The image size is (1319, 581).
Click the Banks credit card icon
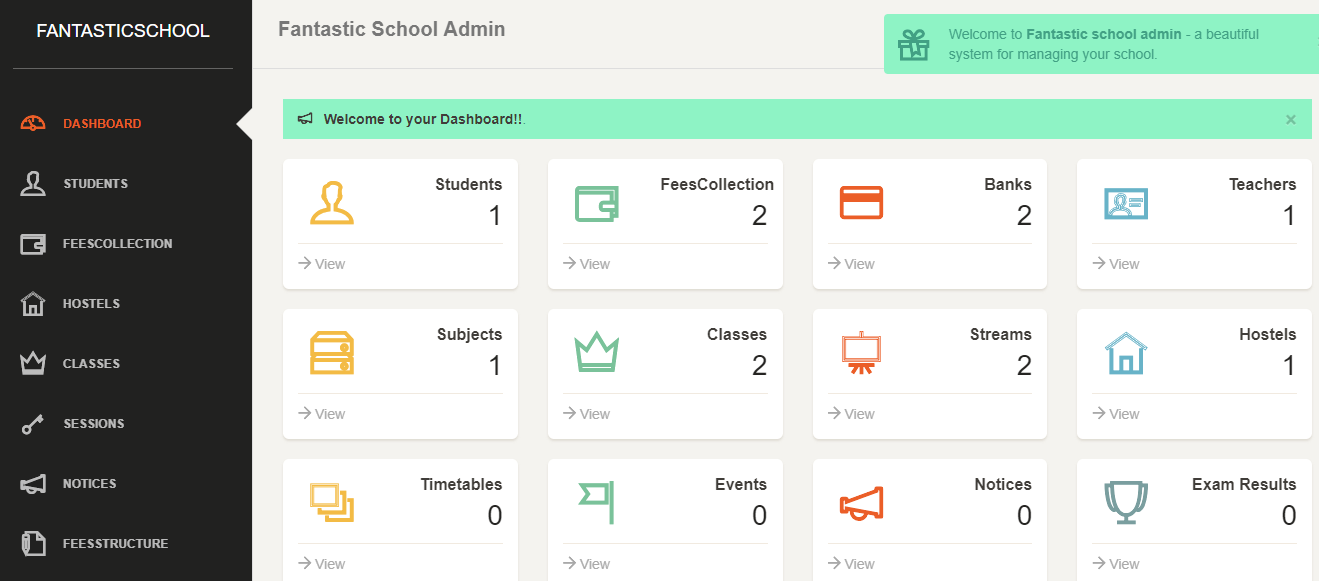(x=859, y=201)
